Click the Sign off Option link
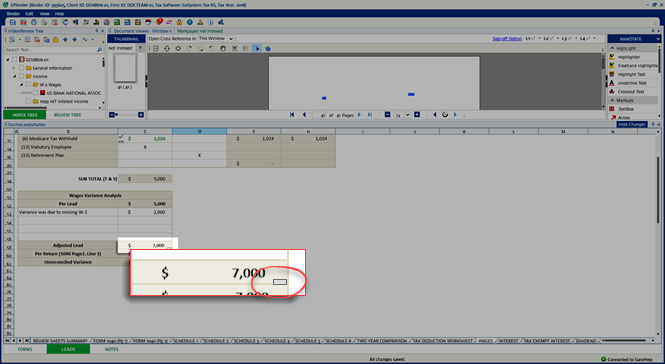 507,39
